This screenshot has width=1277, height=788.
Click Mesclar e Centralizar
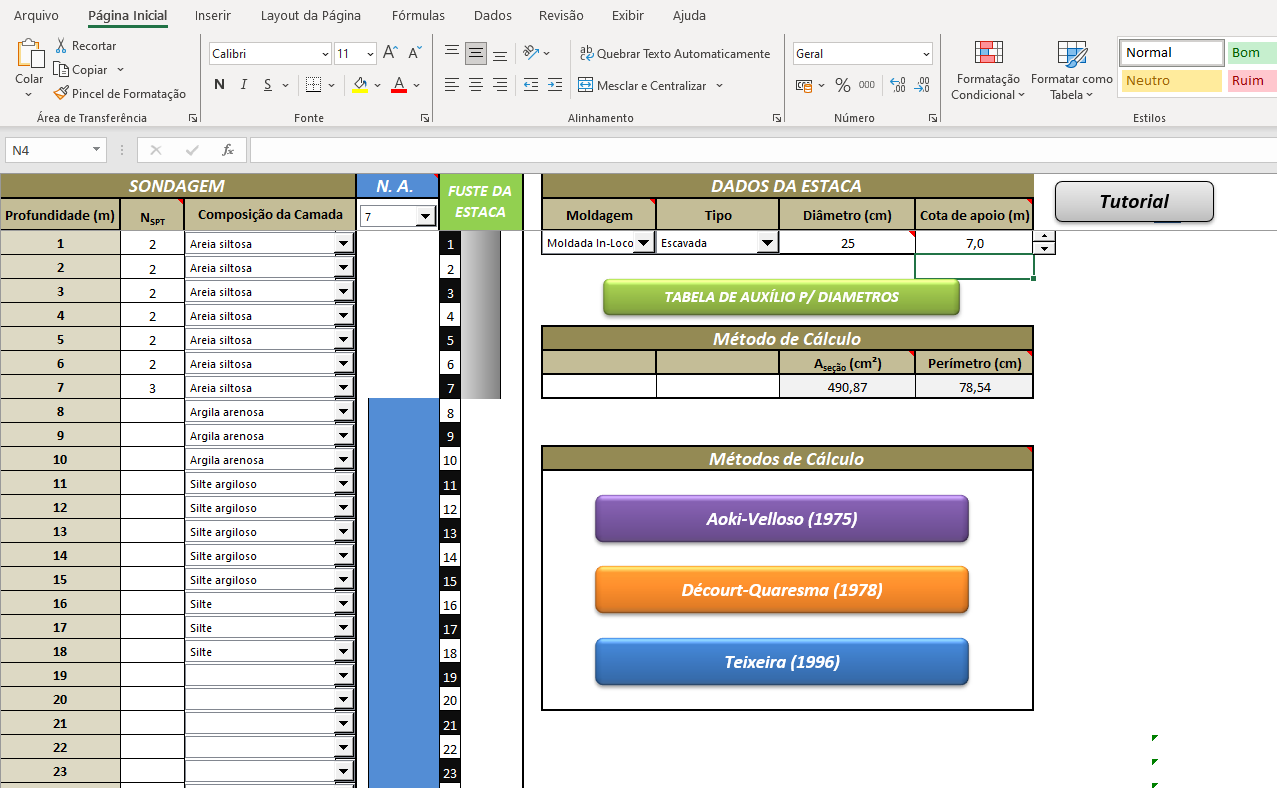pyautogui.click(x=642, y=86)
